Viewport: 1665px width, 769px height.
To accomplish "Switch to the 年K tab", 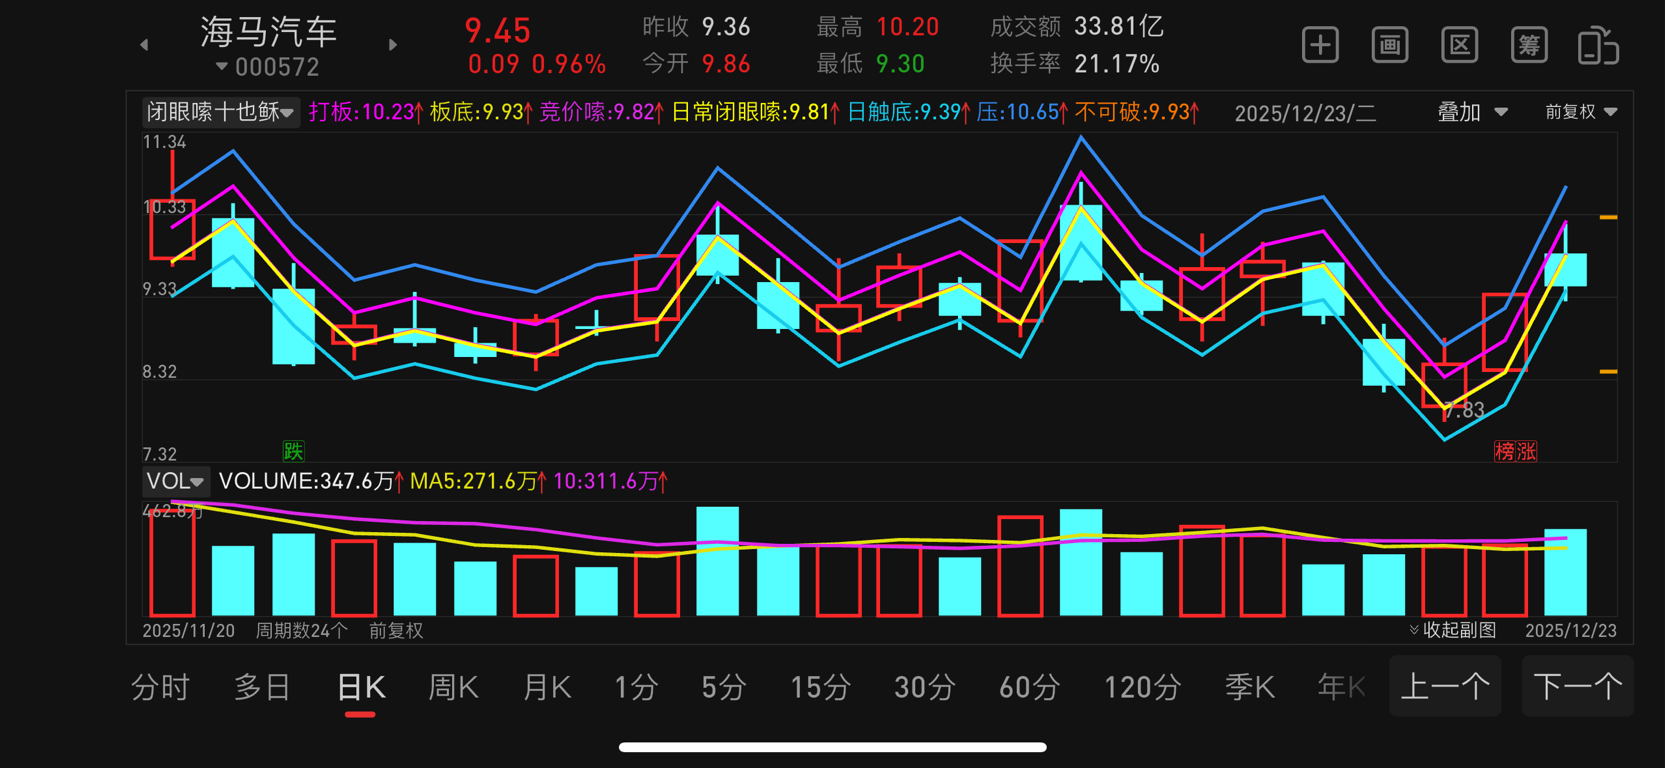I will tap(1342, 688).
